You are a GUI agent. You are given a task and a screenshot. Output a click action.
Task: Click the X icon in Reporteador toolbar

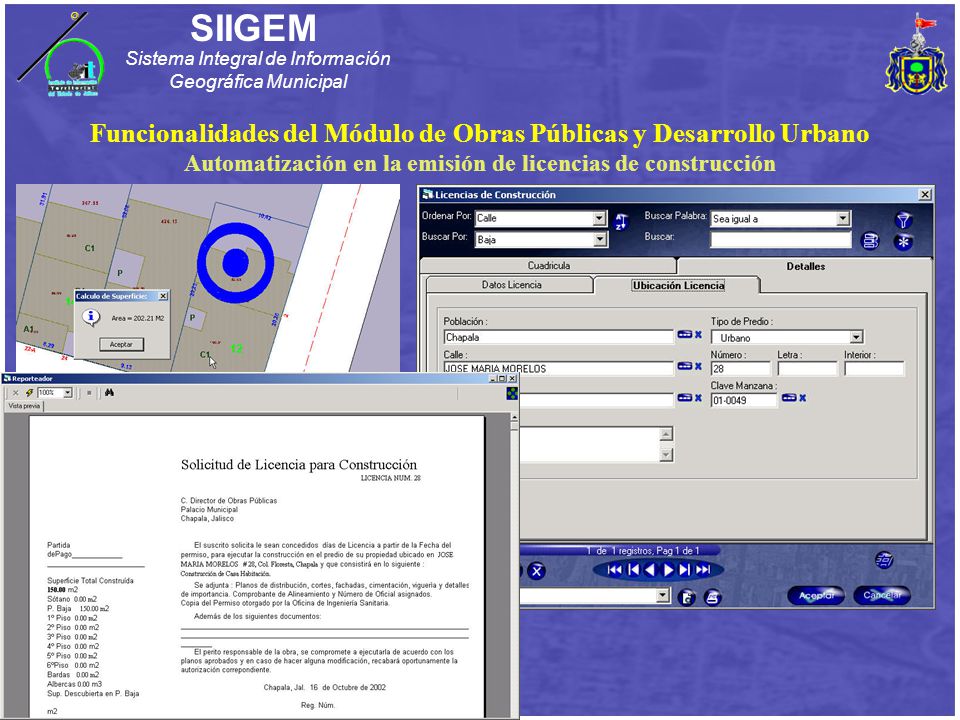[15, 392]
